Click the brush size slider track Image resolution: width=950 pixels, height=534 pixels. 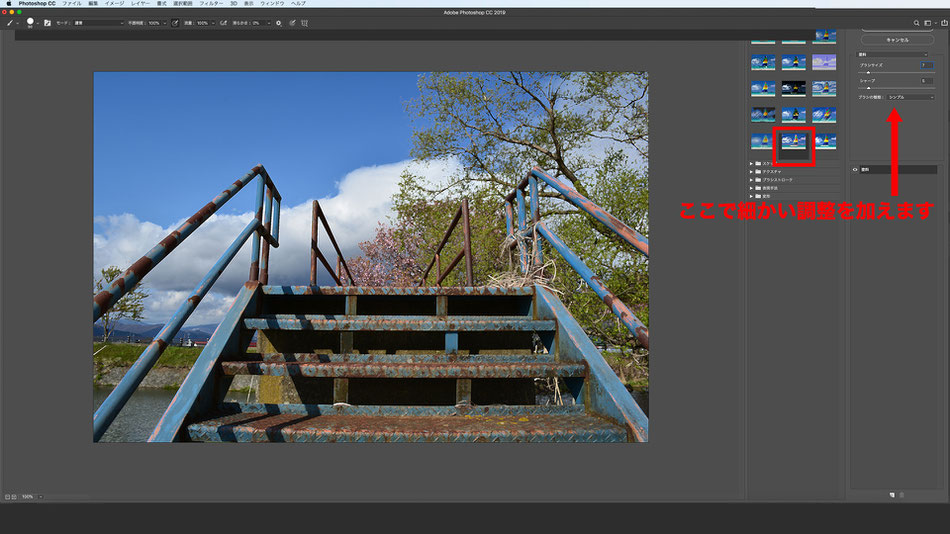(895, 72)
